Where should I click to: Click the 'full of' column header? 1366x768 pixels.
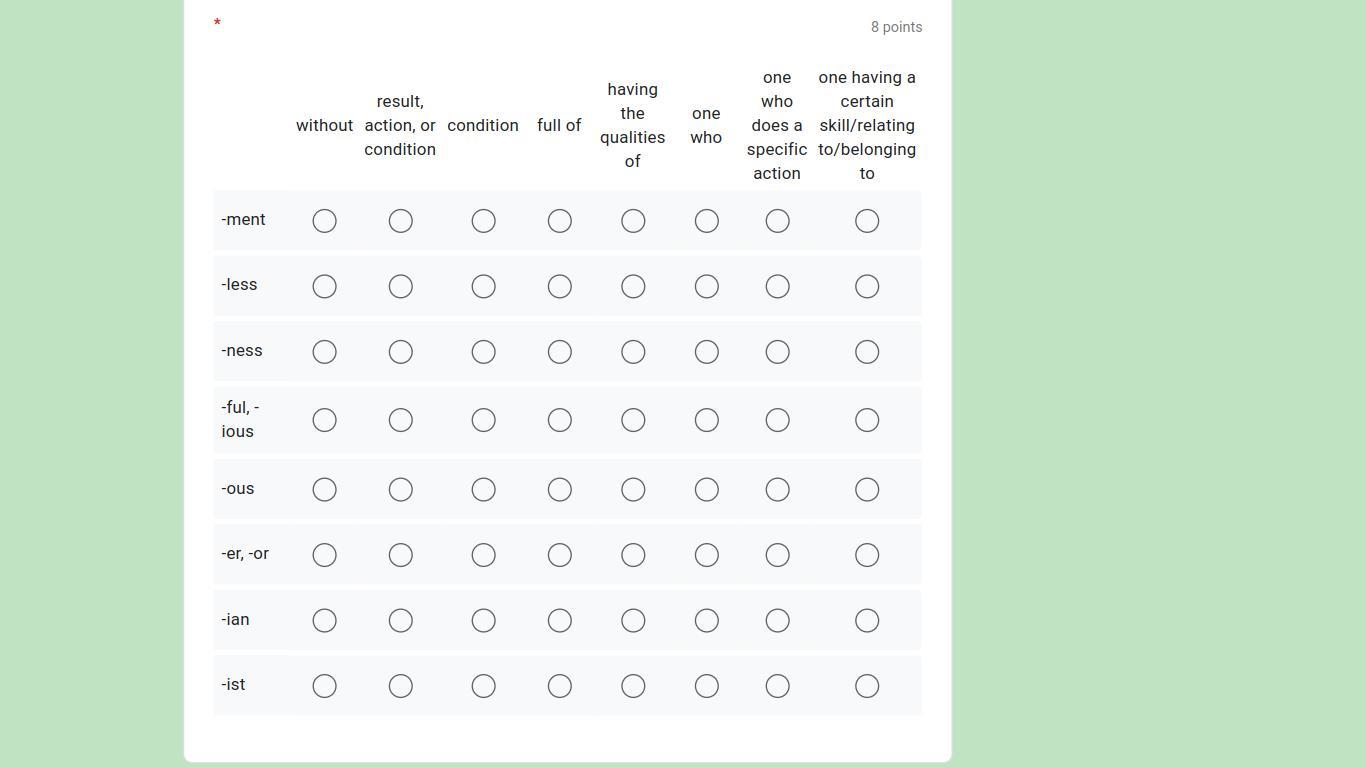(559, 126)
